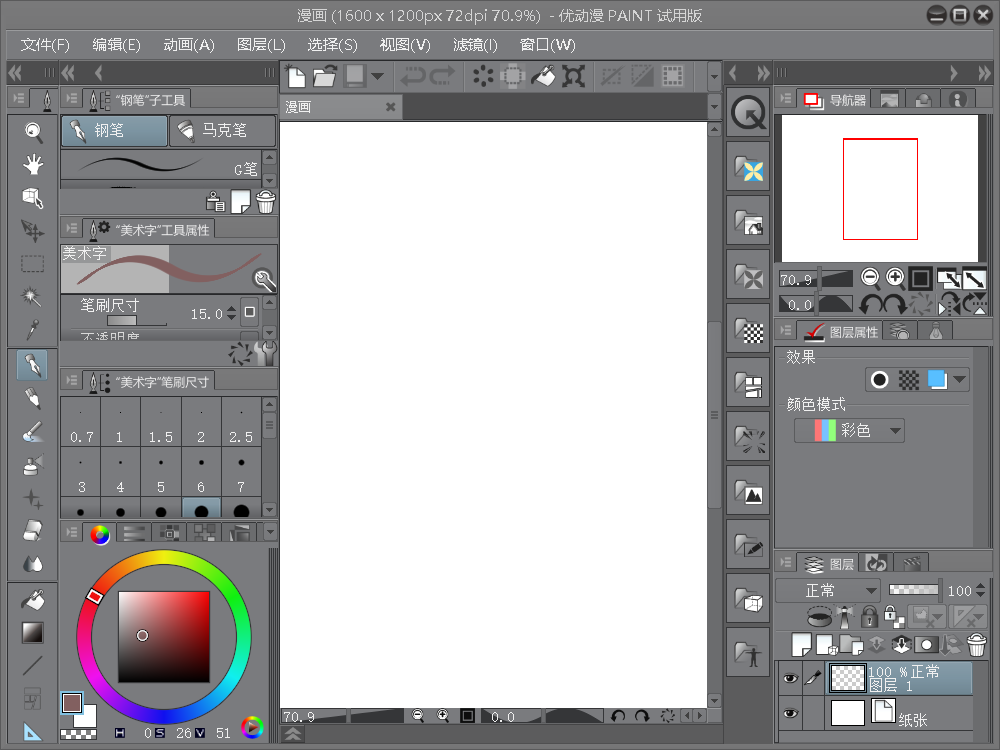Screen dimensions: 1000x750
Task: Choose the 钢笔 sub tool button
Action: click(113, 130)
